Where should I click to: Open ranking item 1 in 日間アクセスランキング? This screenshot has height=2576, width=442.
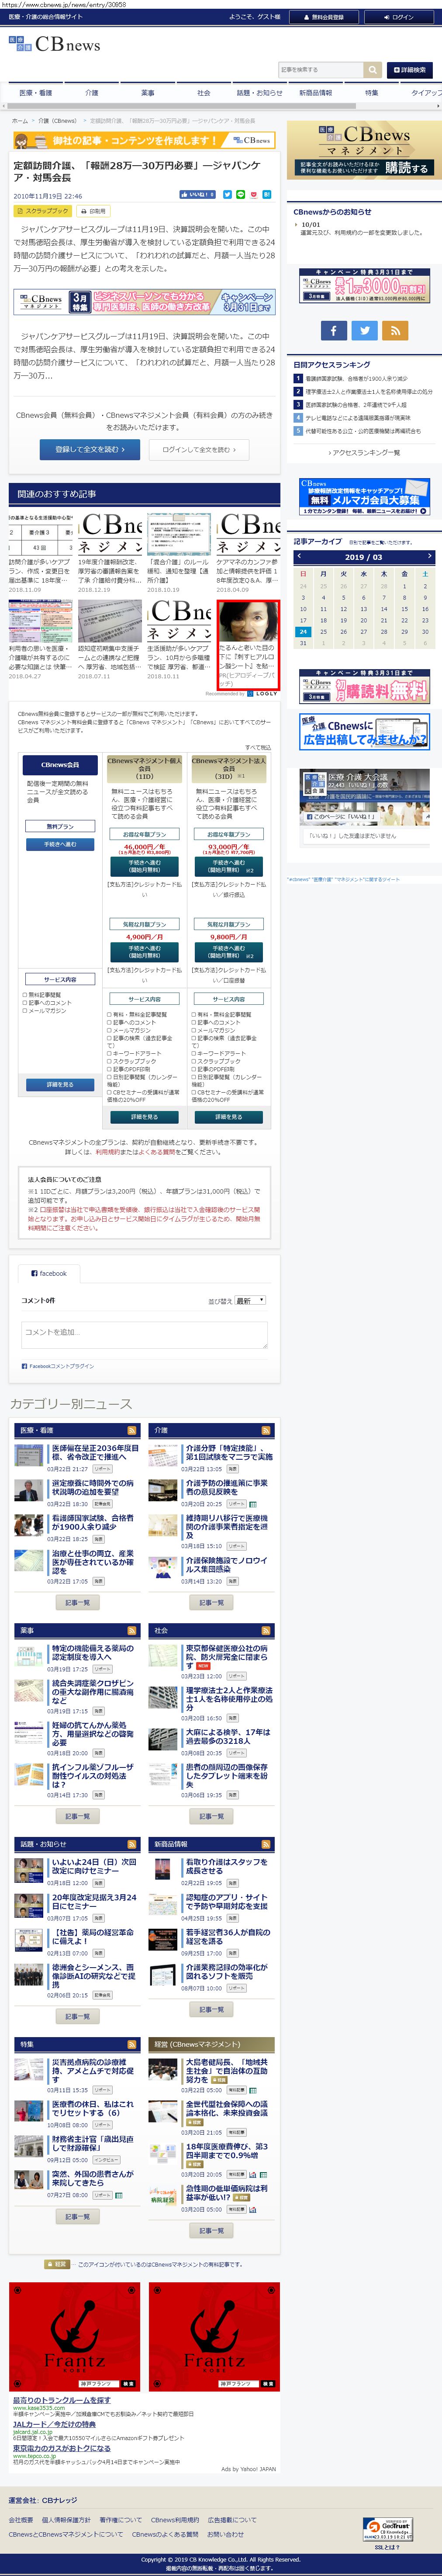356,379
